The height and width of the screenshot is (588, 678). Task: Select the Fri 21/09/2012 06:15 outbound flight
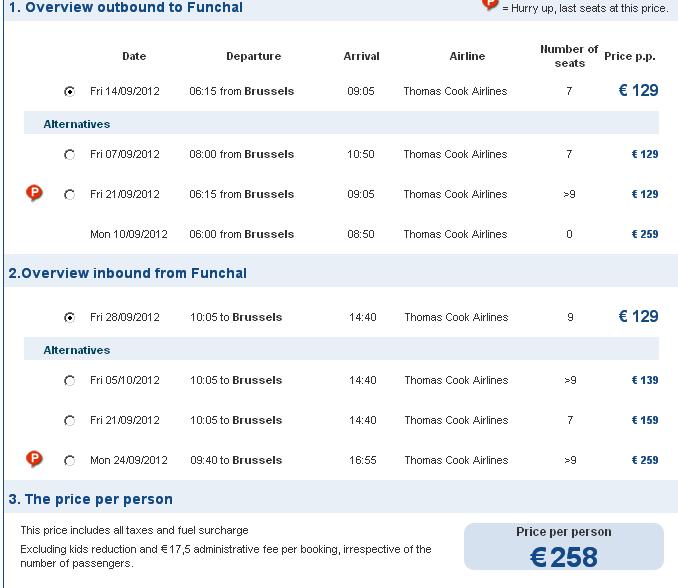(x=69, y=195)
